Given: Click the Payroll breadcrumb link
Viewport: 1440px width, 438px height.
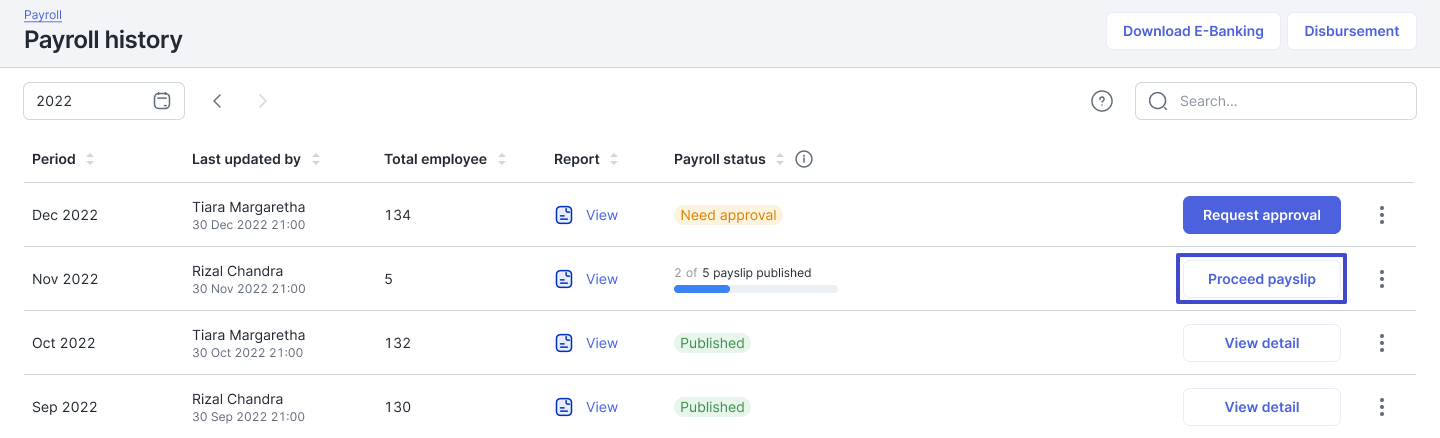Looking at the screenshot, I should (42, 15).
